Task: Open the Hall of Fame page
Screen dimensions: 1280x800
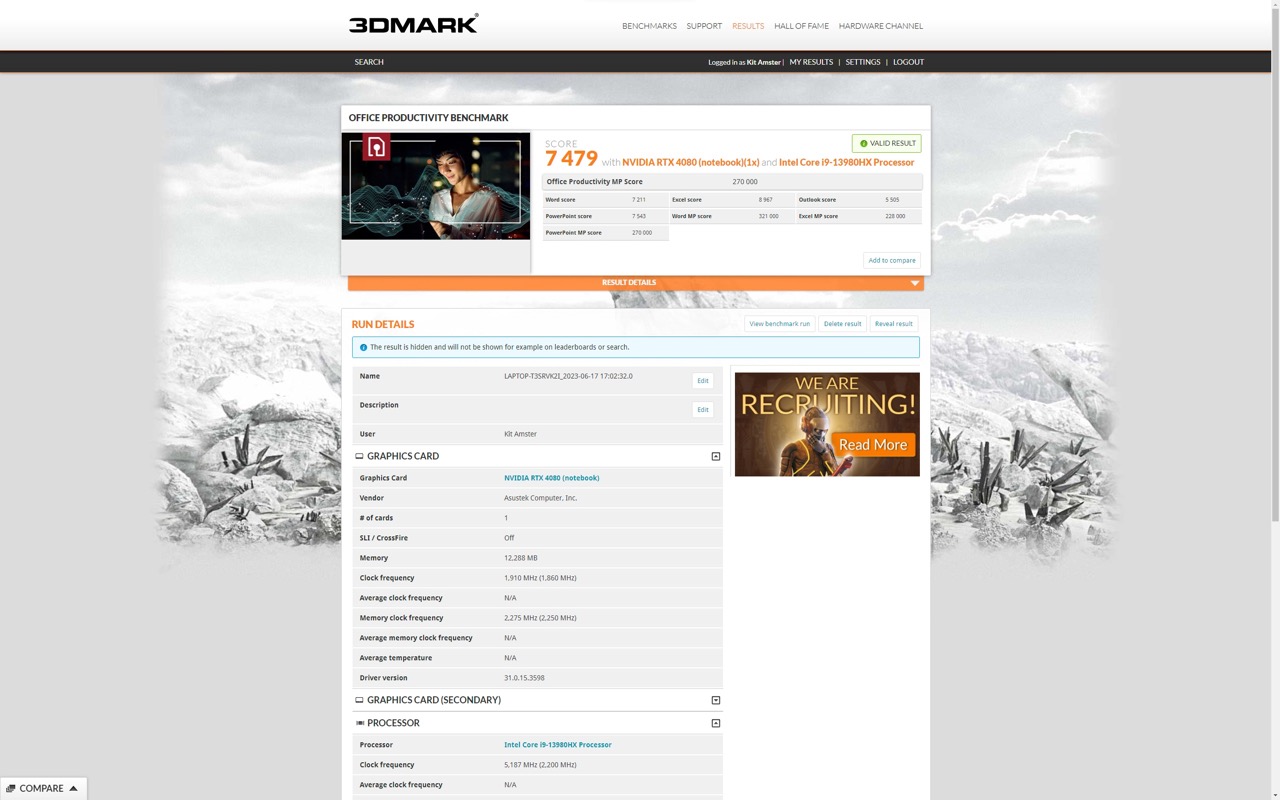Action: [x=801, y=26]
